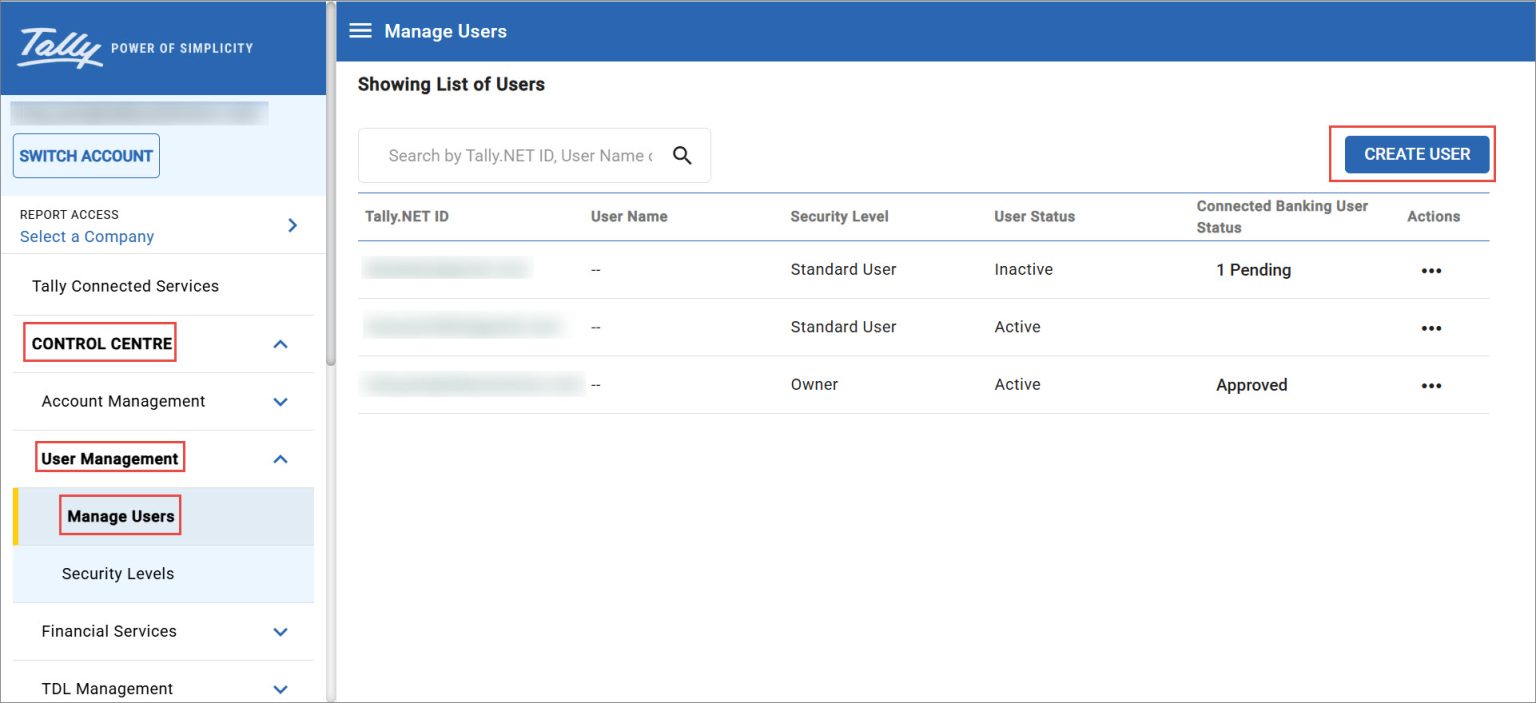Viewport: 1536px width, 703px height.
Task: Click the Create User button
Action: point(1417,154)
